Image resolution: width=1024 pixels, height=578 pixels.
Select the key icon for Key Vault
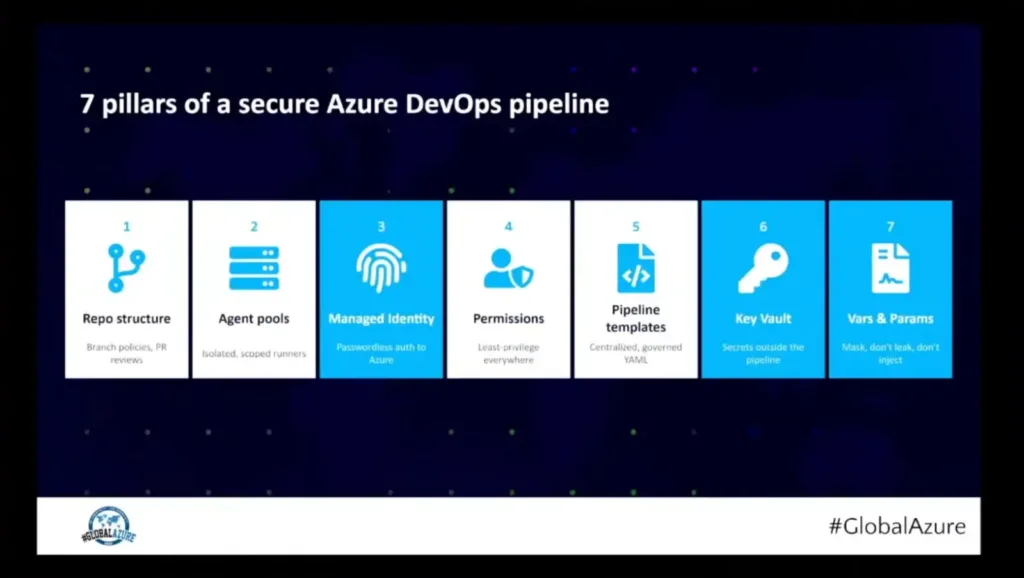[x=763, y=268]
